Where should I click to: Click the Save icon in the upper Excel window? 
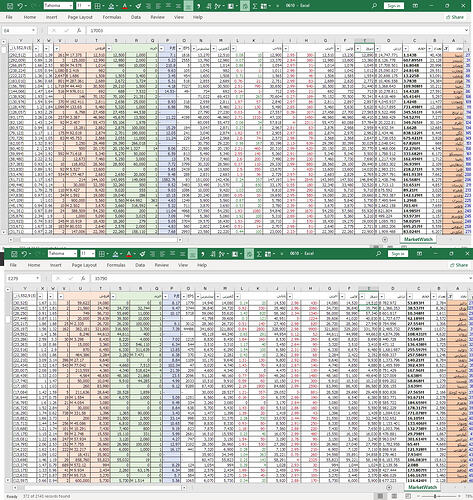[10, 6]
